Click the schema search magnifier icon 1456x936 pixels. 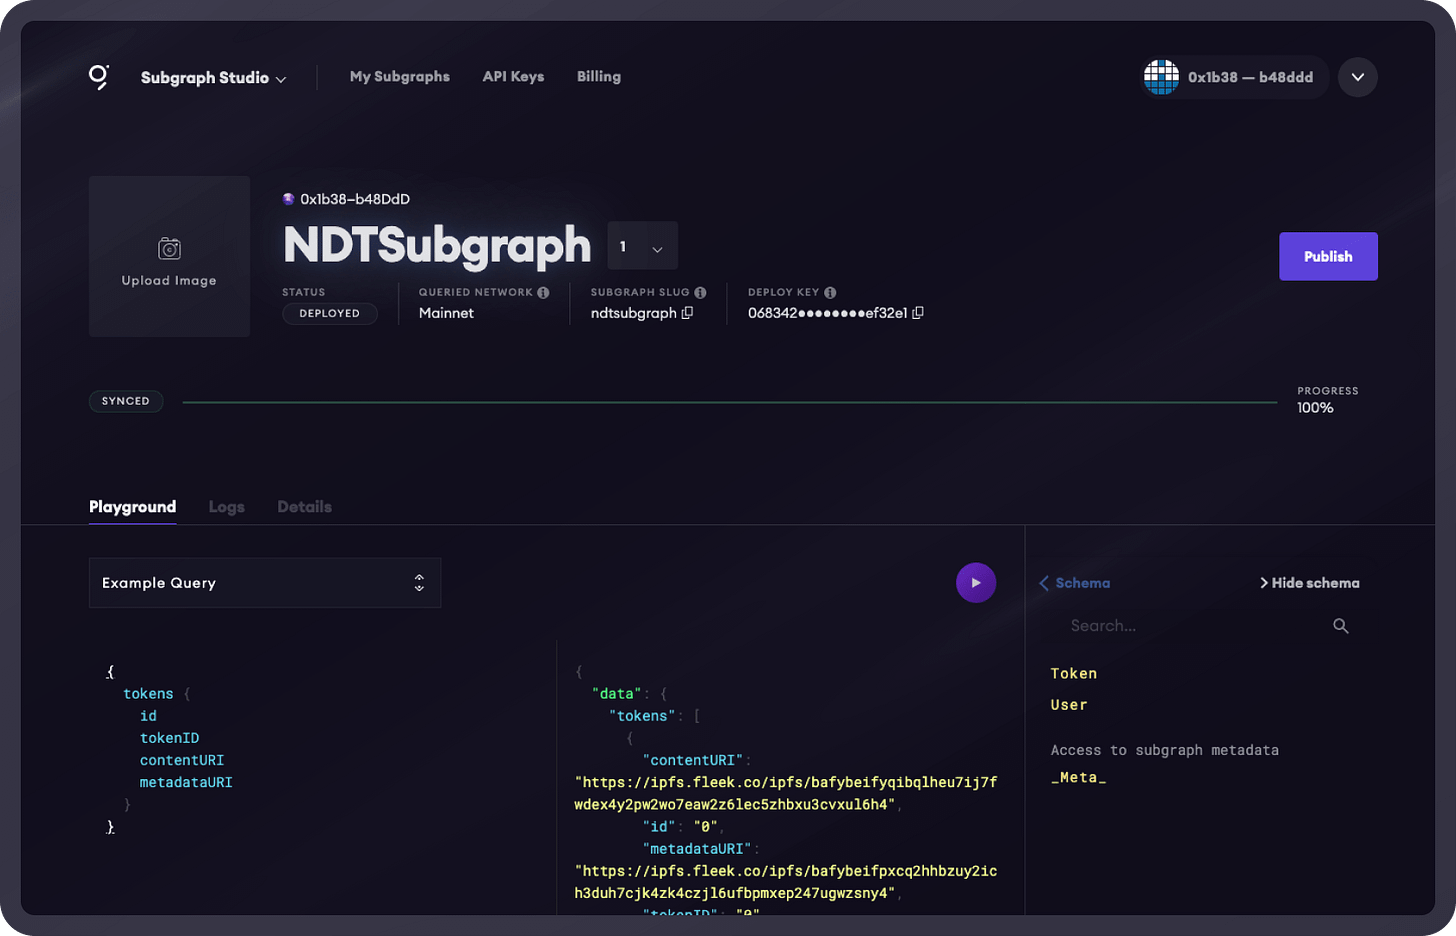point(1341,626)
